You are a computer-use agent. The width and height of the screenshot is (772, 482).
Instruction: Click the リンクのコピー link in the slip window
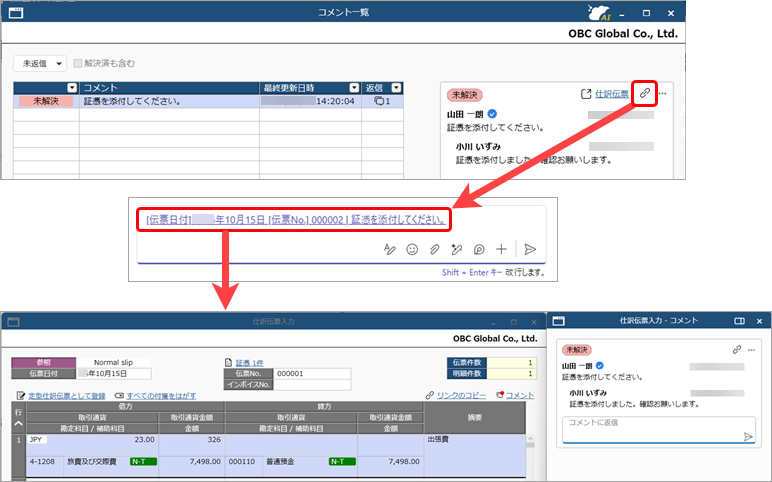pos(461,395)
